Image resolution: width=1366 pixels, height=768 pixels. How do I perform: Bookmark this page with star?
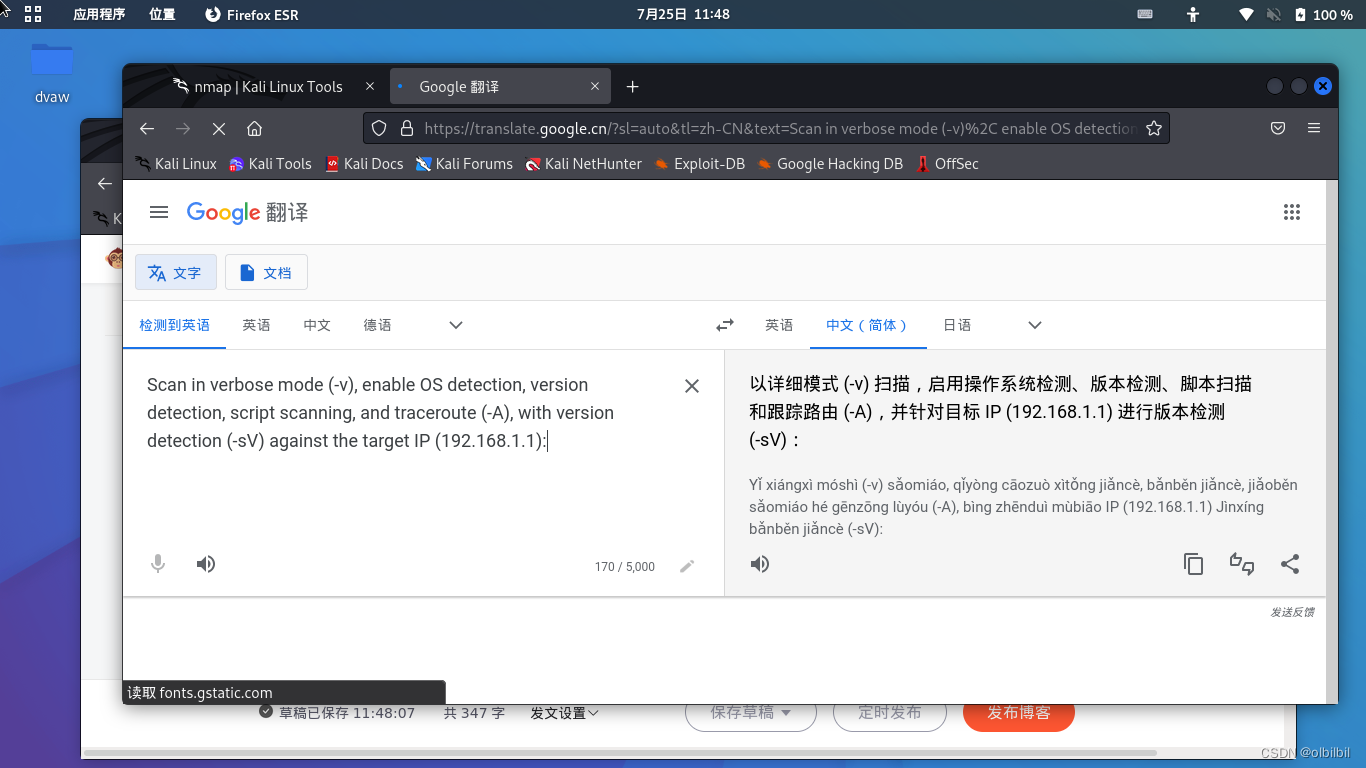(1153, 128)
